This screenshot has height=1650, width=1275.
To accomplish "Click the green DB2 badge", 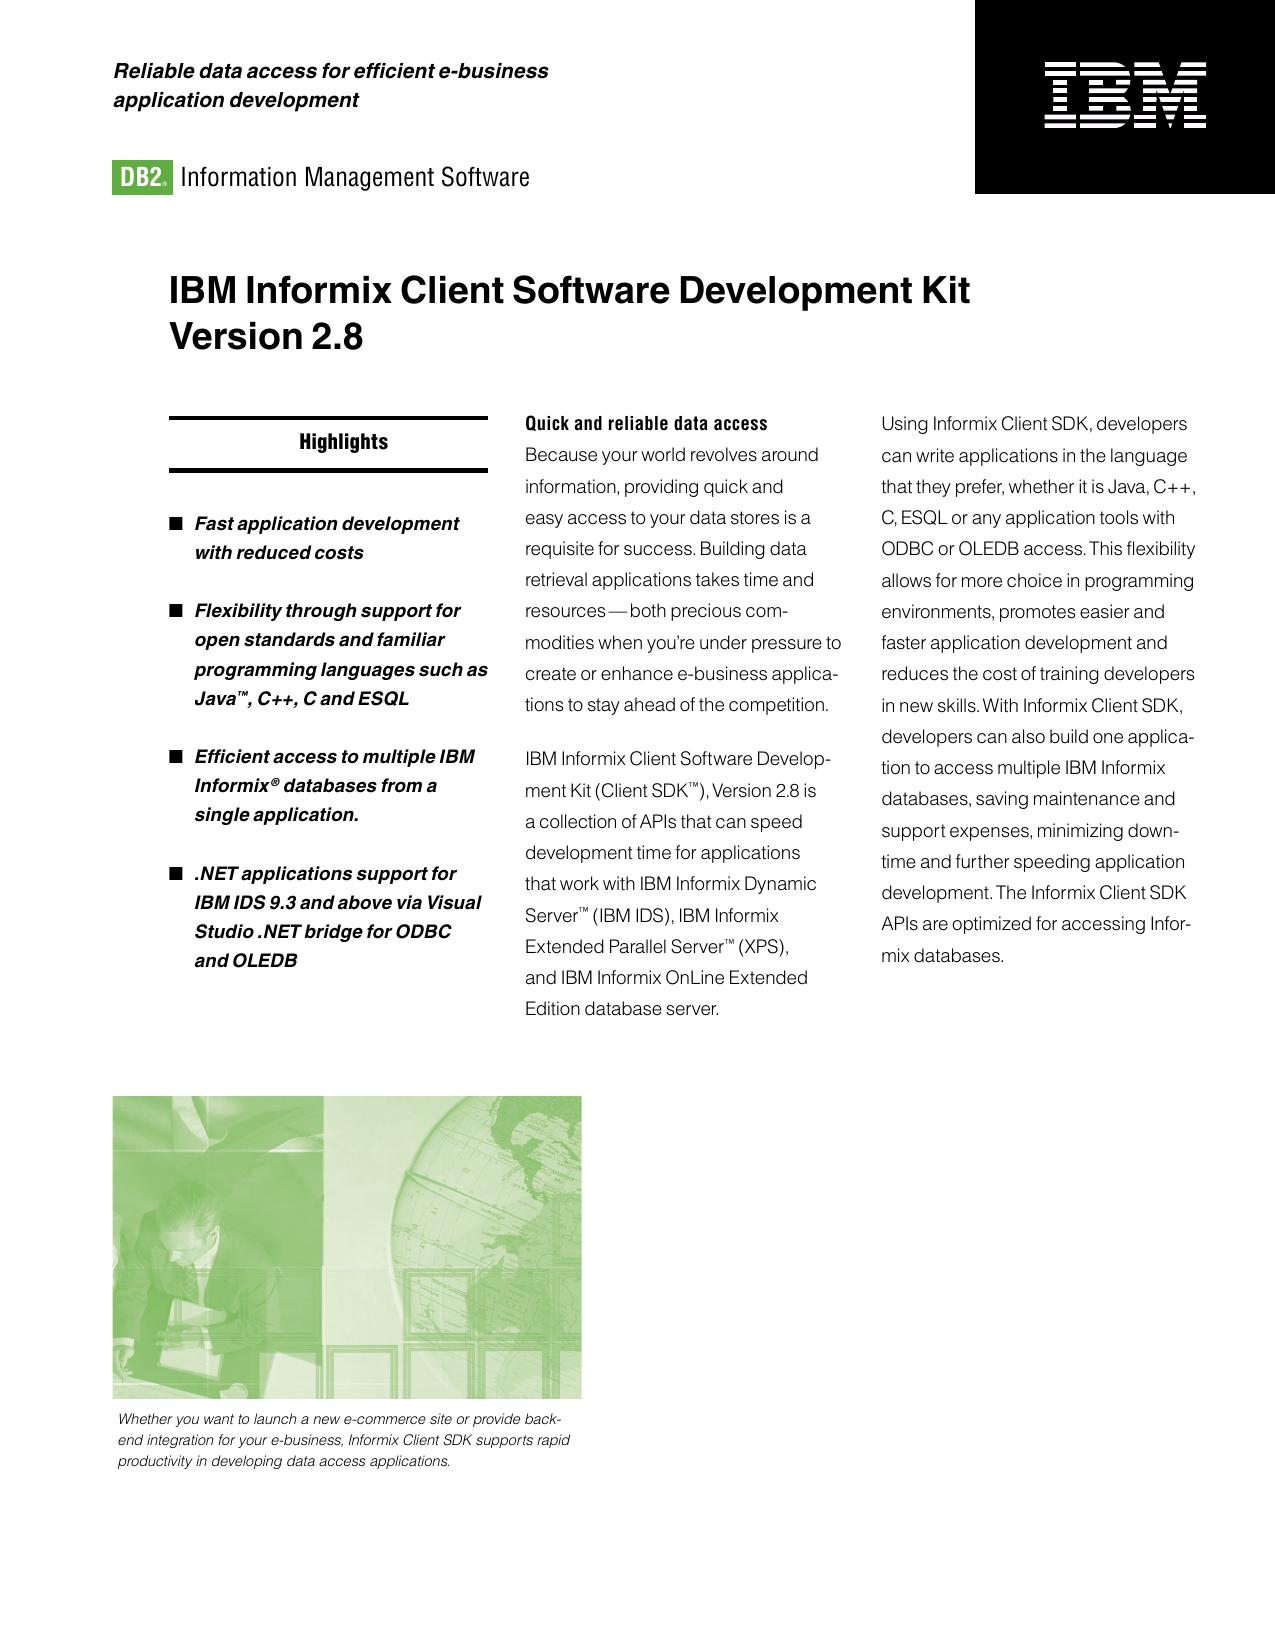I will point(142,177).
